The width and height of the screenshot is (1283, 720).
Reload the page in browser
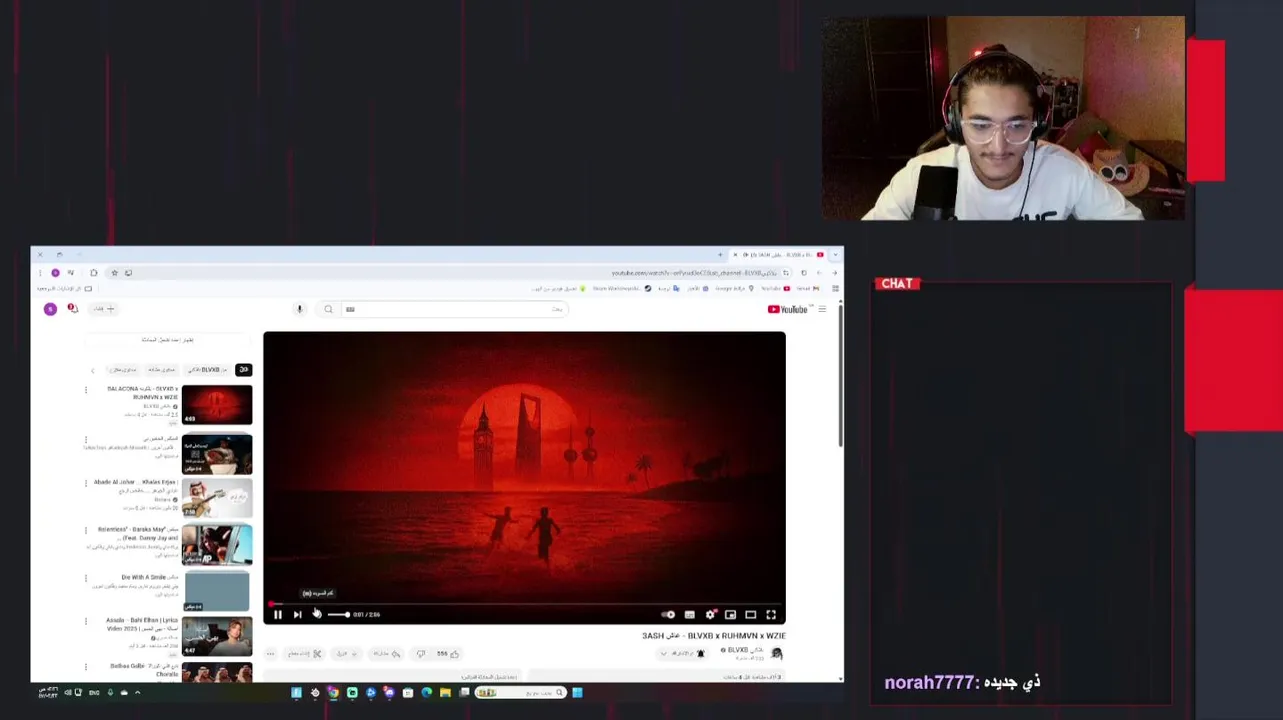click(x=803, y=273)
